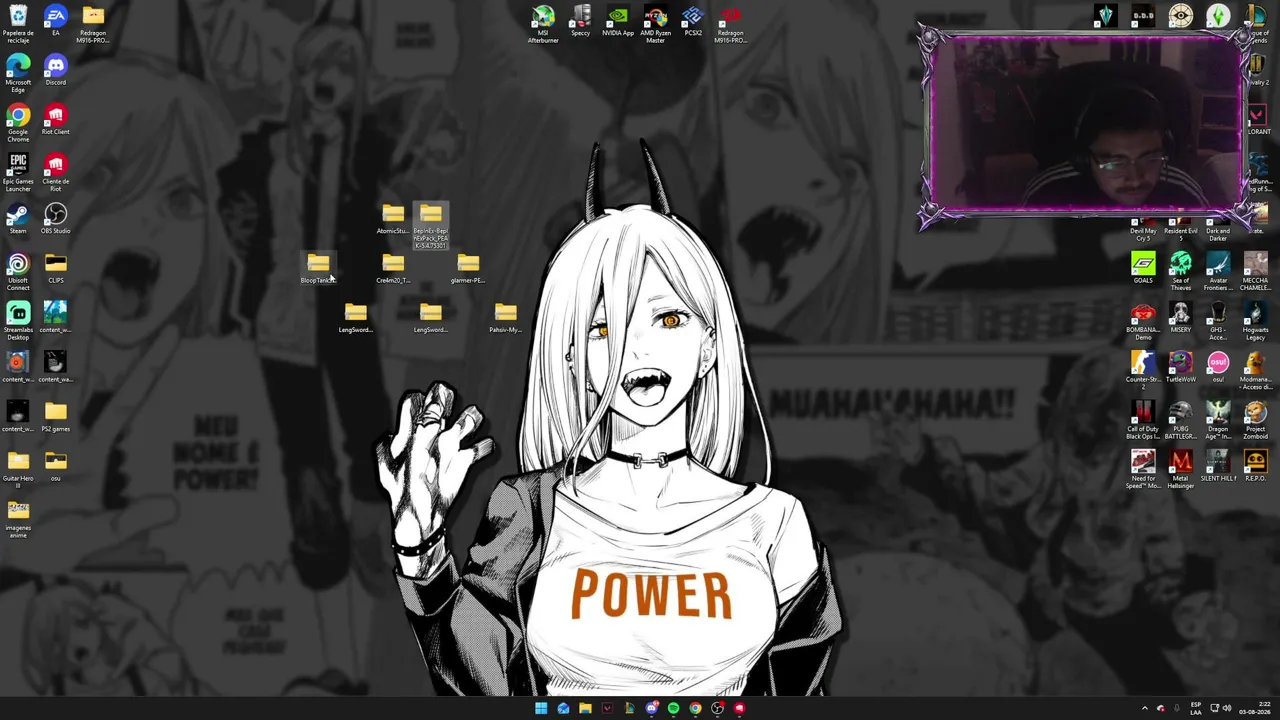The height and width of the screenshot is (720, 1280).
Task: Select the osu folder on the desktop
Action: tap(55, 466)
